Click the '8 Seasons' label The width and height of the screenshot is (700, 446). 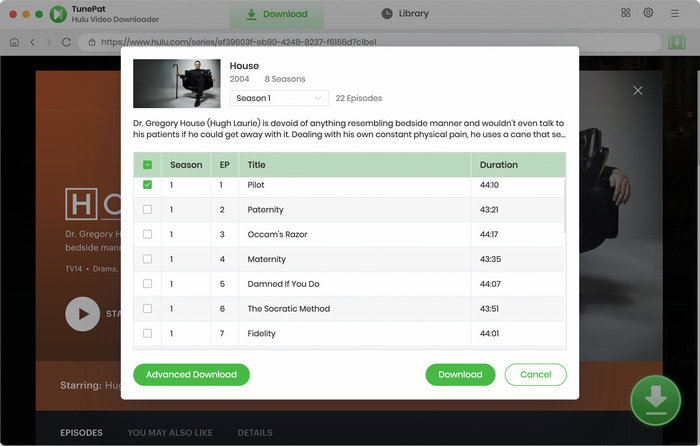coord(285,79)
